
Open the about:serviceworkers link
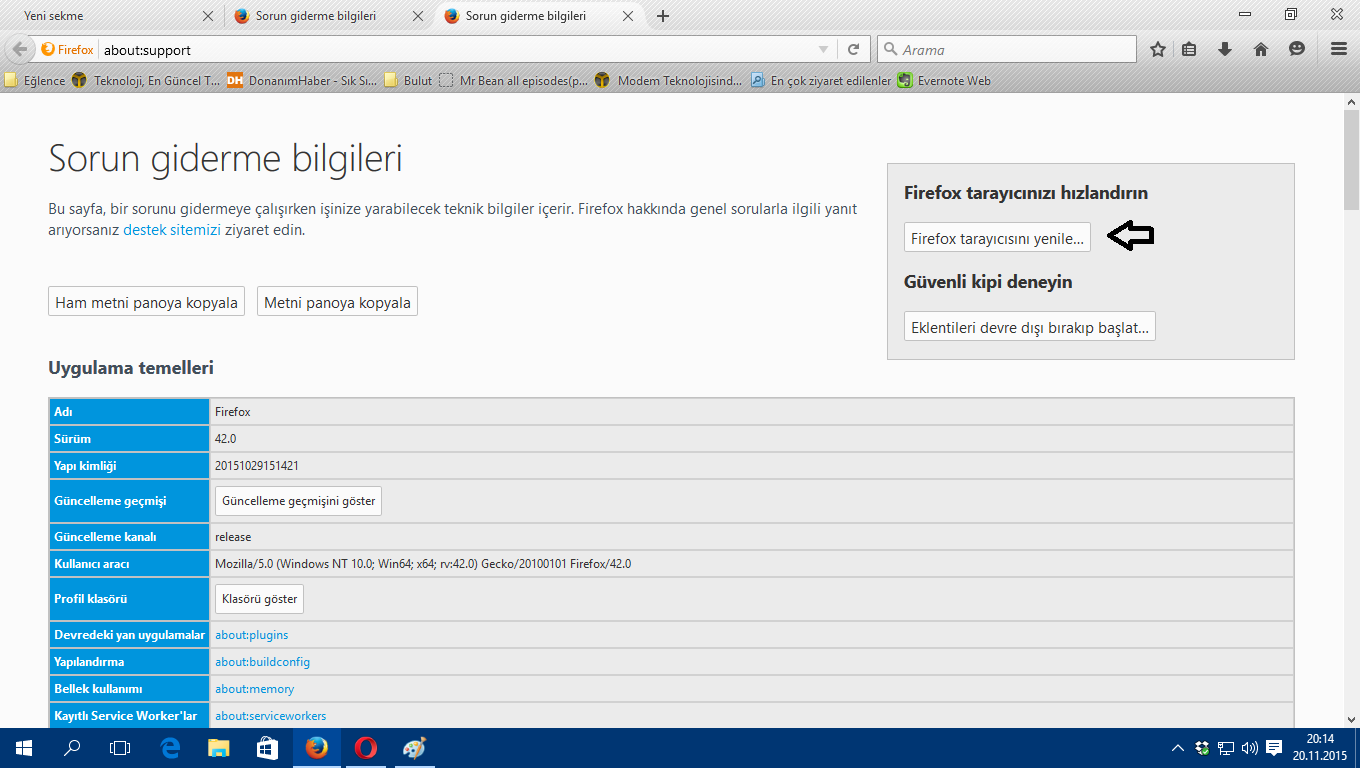click(271, 716)
